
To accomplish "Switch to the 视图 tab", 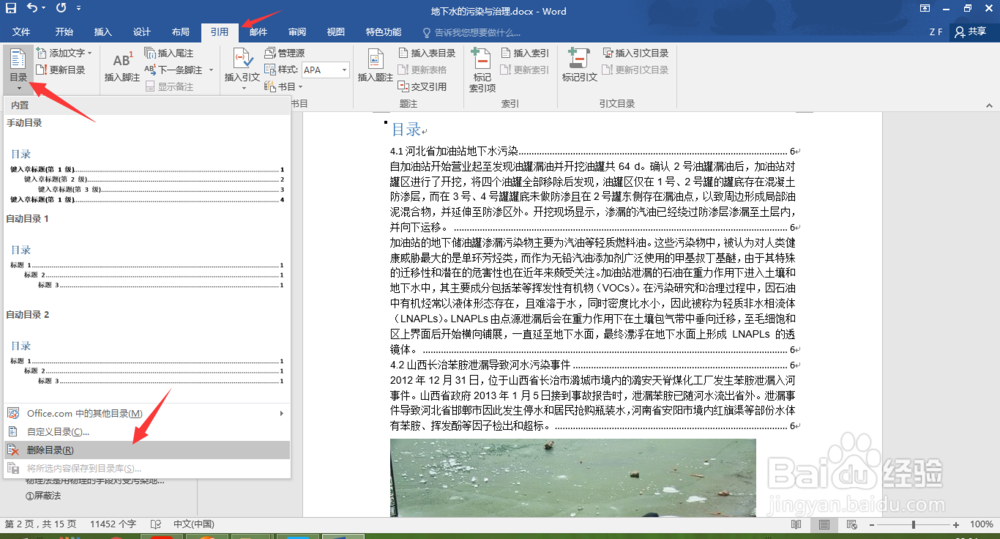I will 336,31.
